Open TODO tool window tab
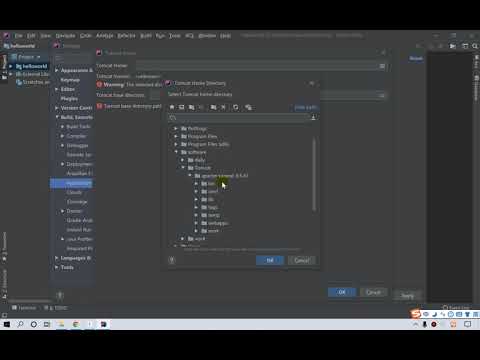This screenshot has height=360, width=480. [56, 308]
